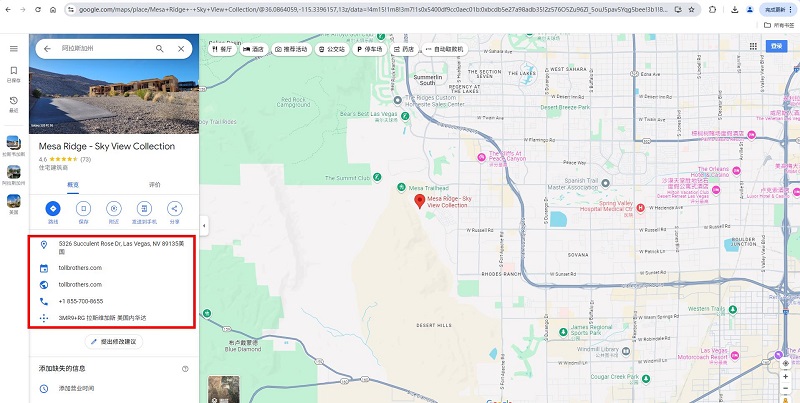Click the browser reload icon
Screen dimensions: 800x403
(x=38, y=9)
